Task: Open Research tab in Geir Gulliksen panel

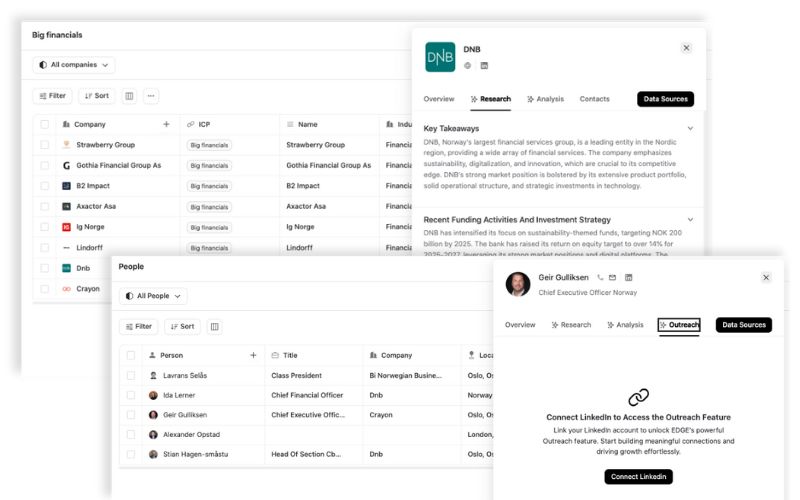Action: 571,325
